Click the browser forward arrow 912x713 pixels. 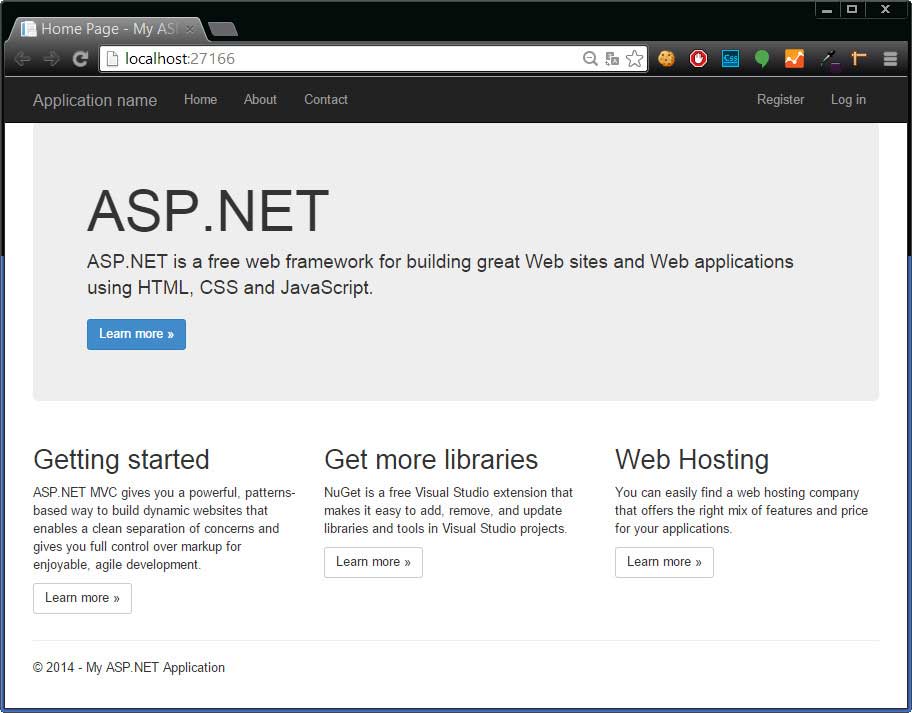point(51,59)
